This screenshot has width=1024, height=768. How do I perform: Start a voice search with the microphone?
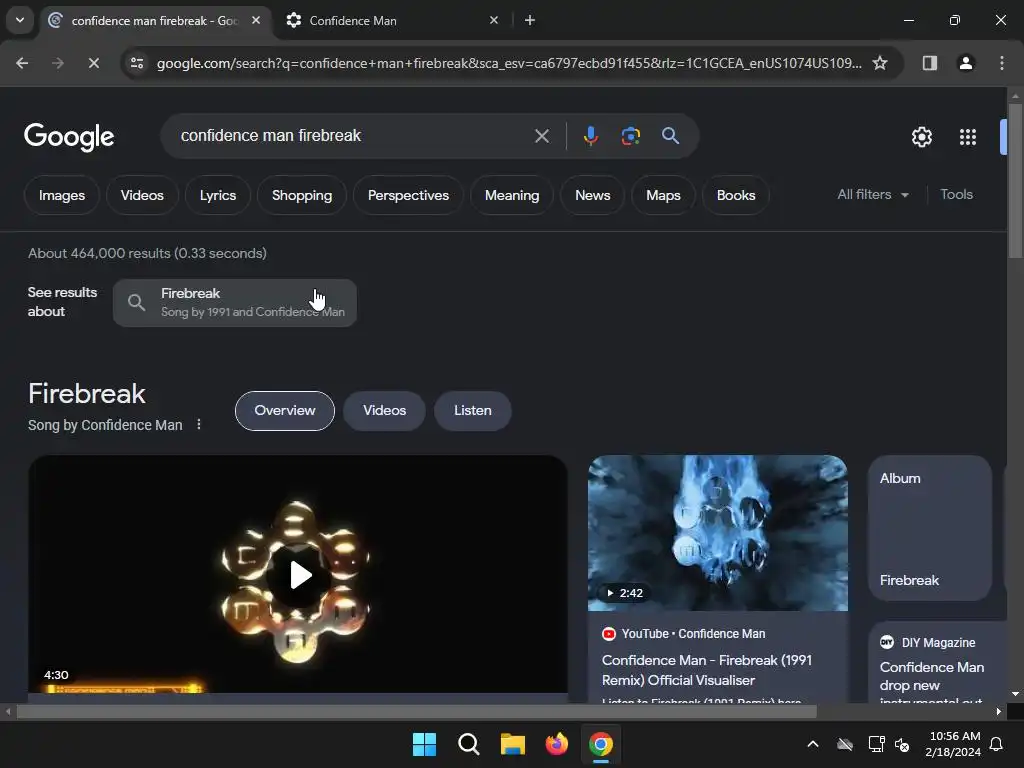[590, 136]
